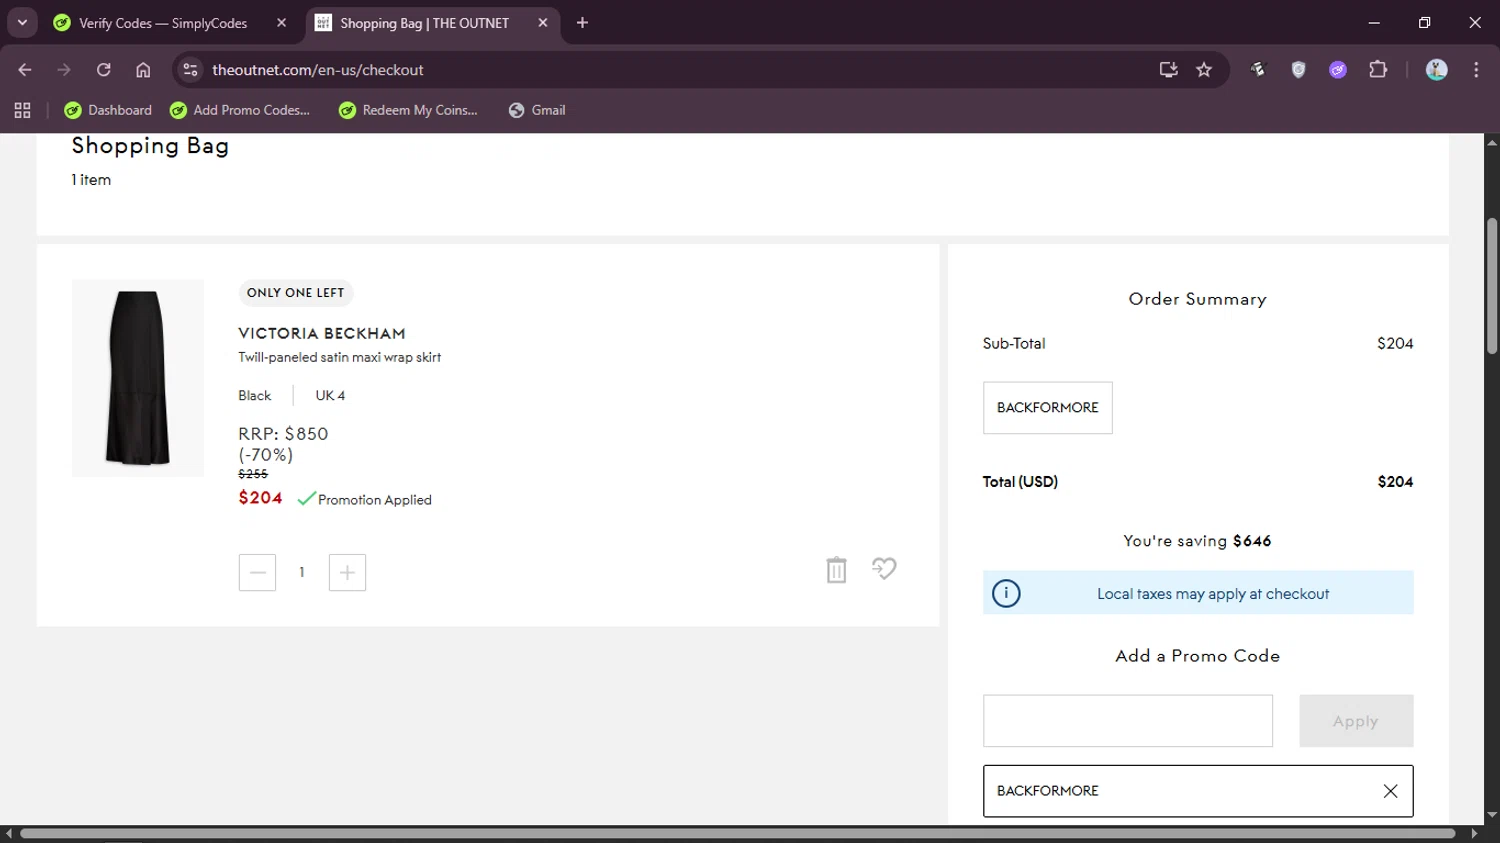The width and height of the screenshot is (1500, 843).
Task: Open a new browser tab
Action: (582, 23)
